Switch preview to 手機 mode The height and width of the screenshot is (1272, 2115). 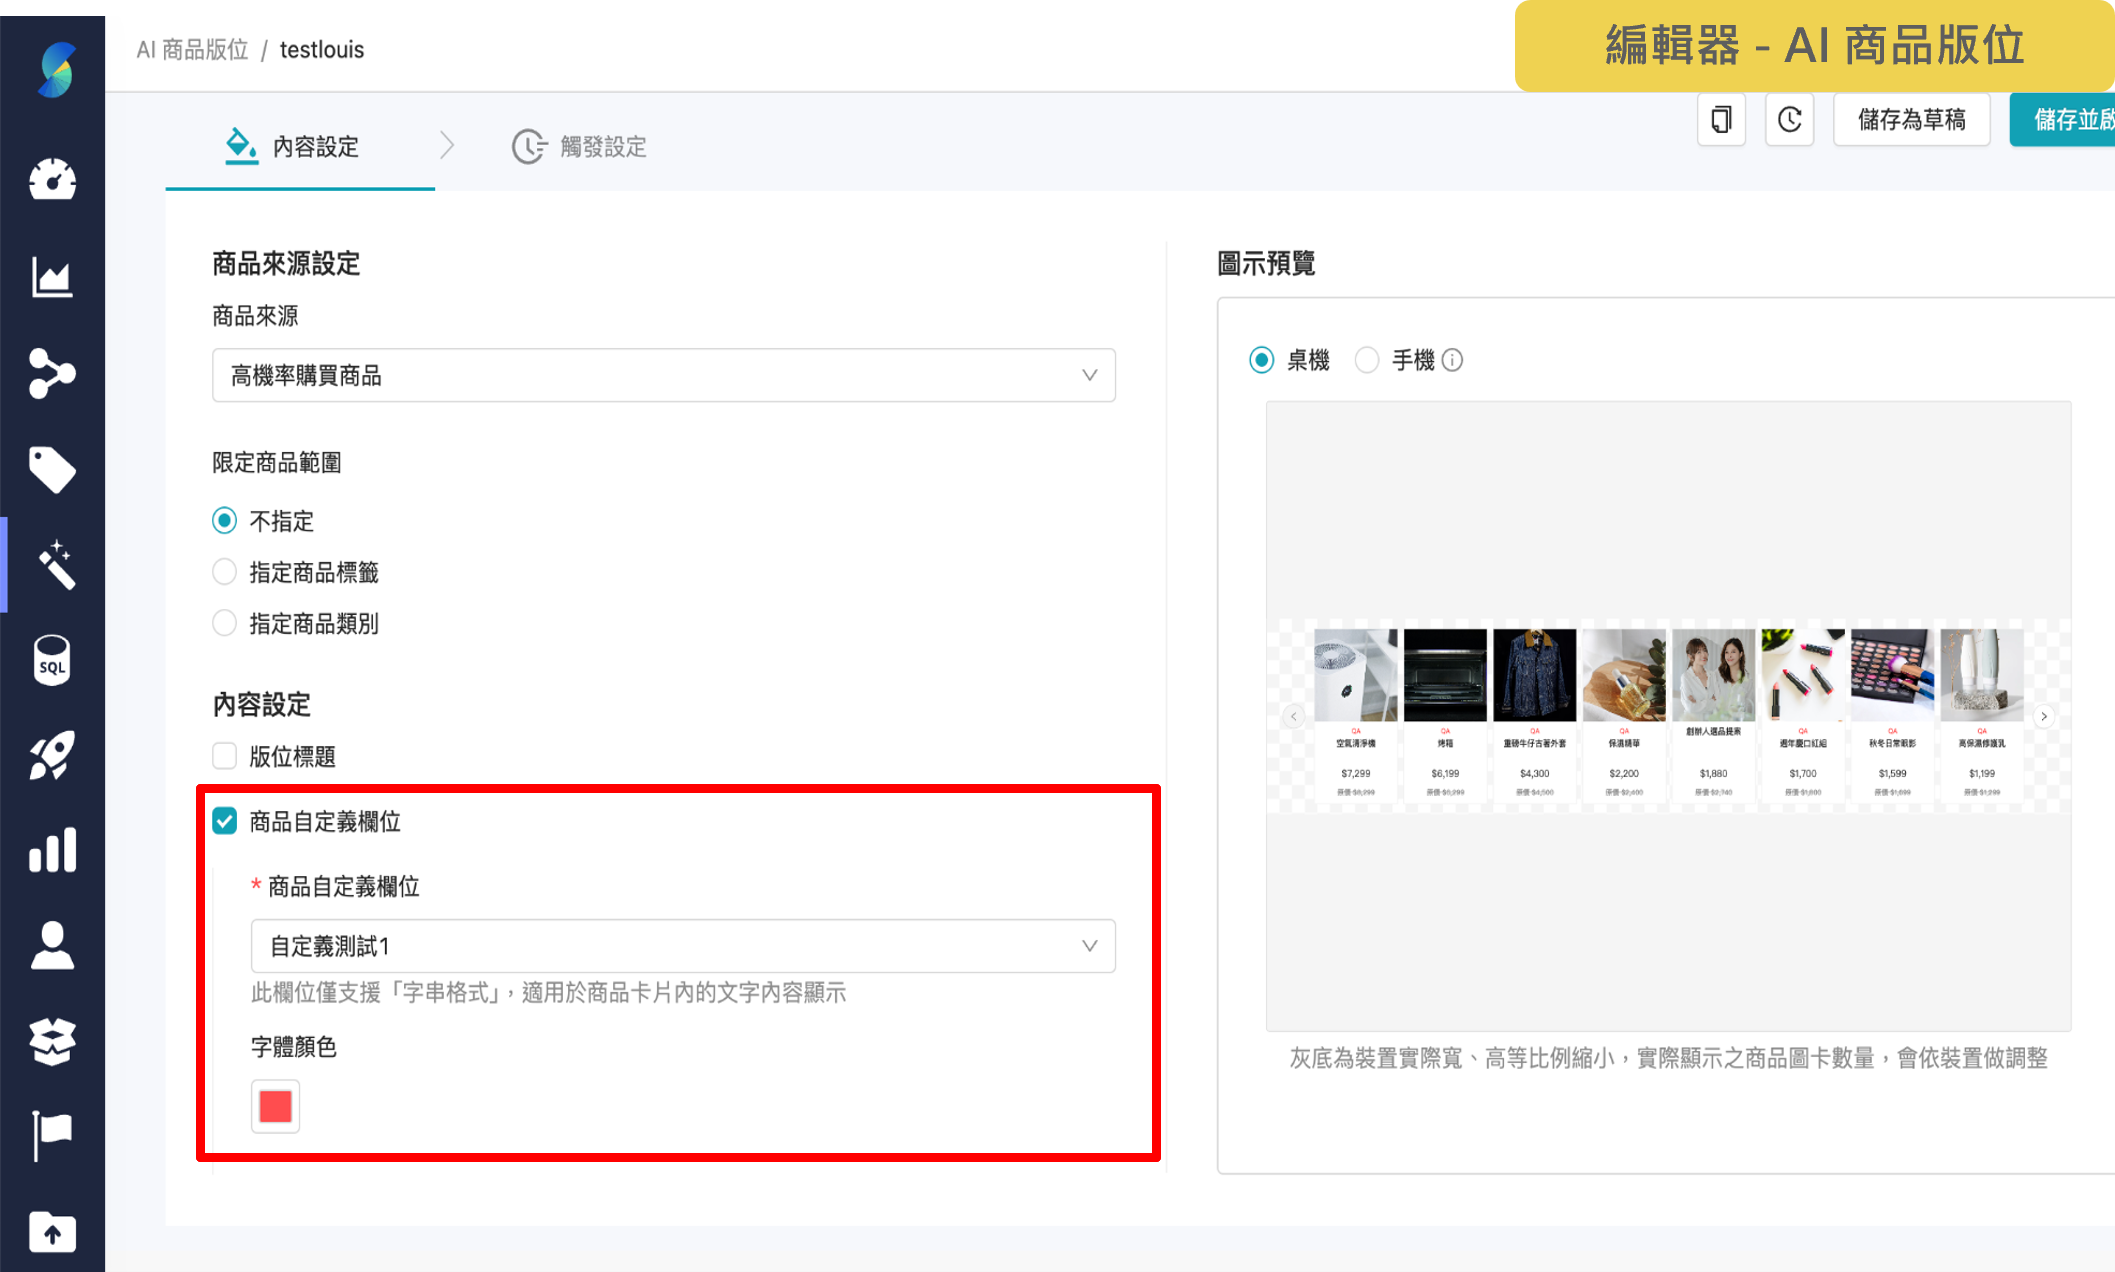pyautogui.click(x=1367, y=360)
